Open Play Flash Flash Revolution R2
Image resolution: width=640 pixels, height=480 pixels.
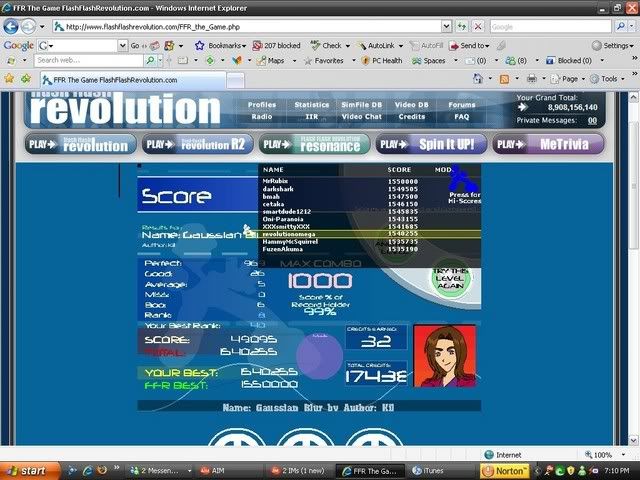[x=196, y=144]
